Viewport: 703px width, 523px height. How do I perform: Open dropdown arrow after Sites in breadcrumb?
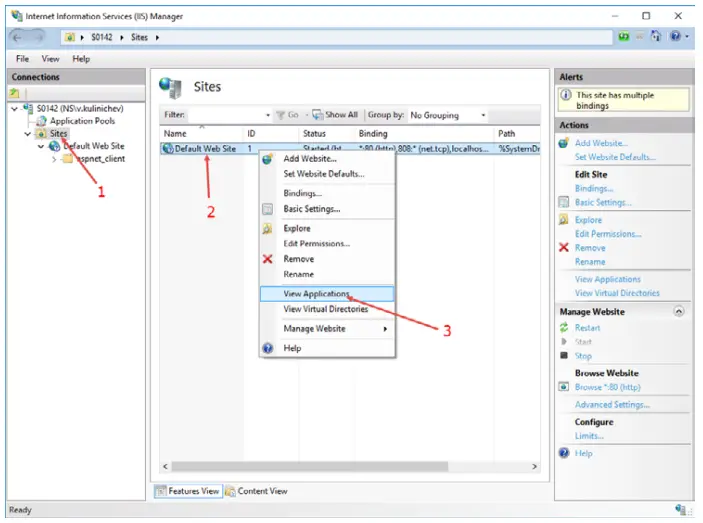click(157, 38)
